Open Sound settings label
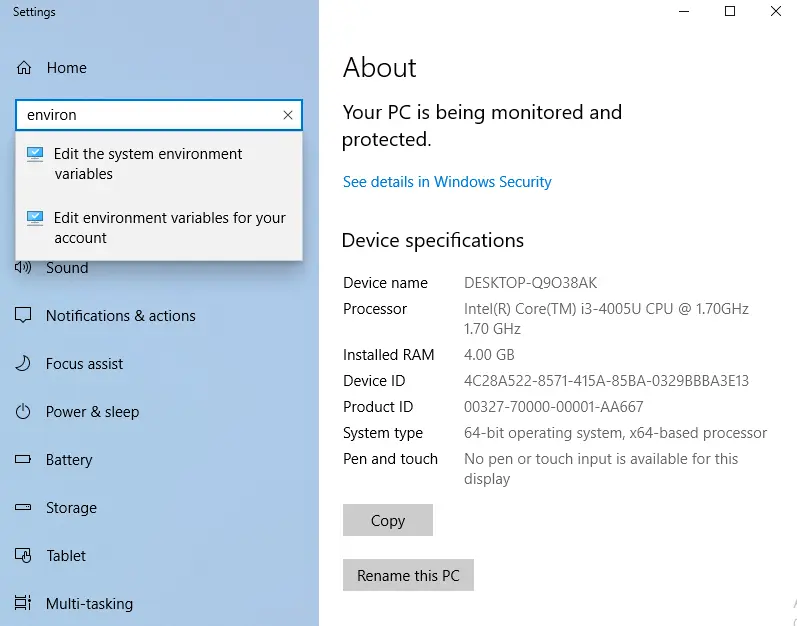The width and height of the screenshot is (797, 626). coord(67,268)
